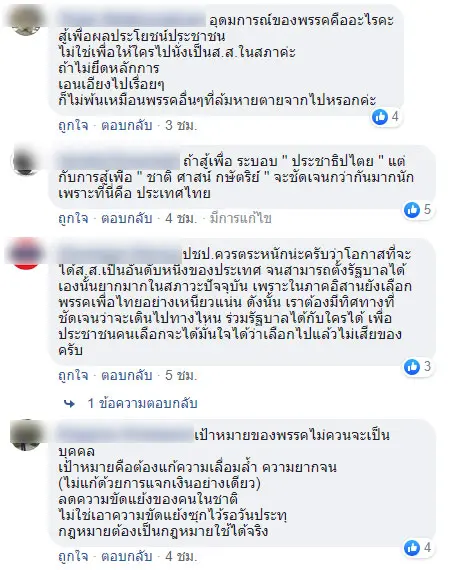The width and height of the screenshot is (469, 570).
Task: Click ถูกใจ under the 4 ชม. edited comment
Action: pyautogui.click(x=73, y=218)
